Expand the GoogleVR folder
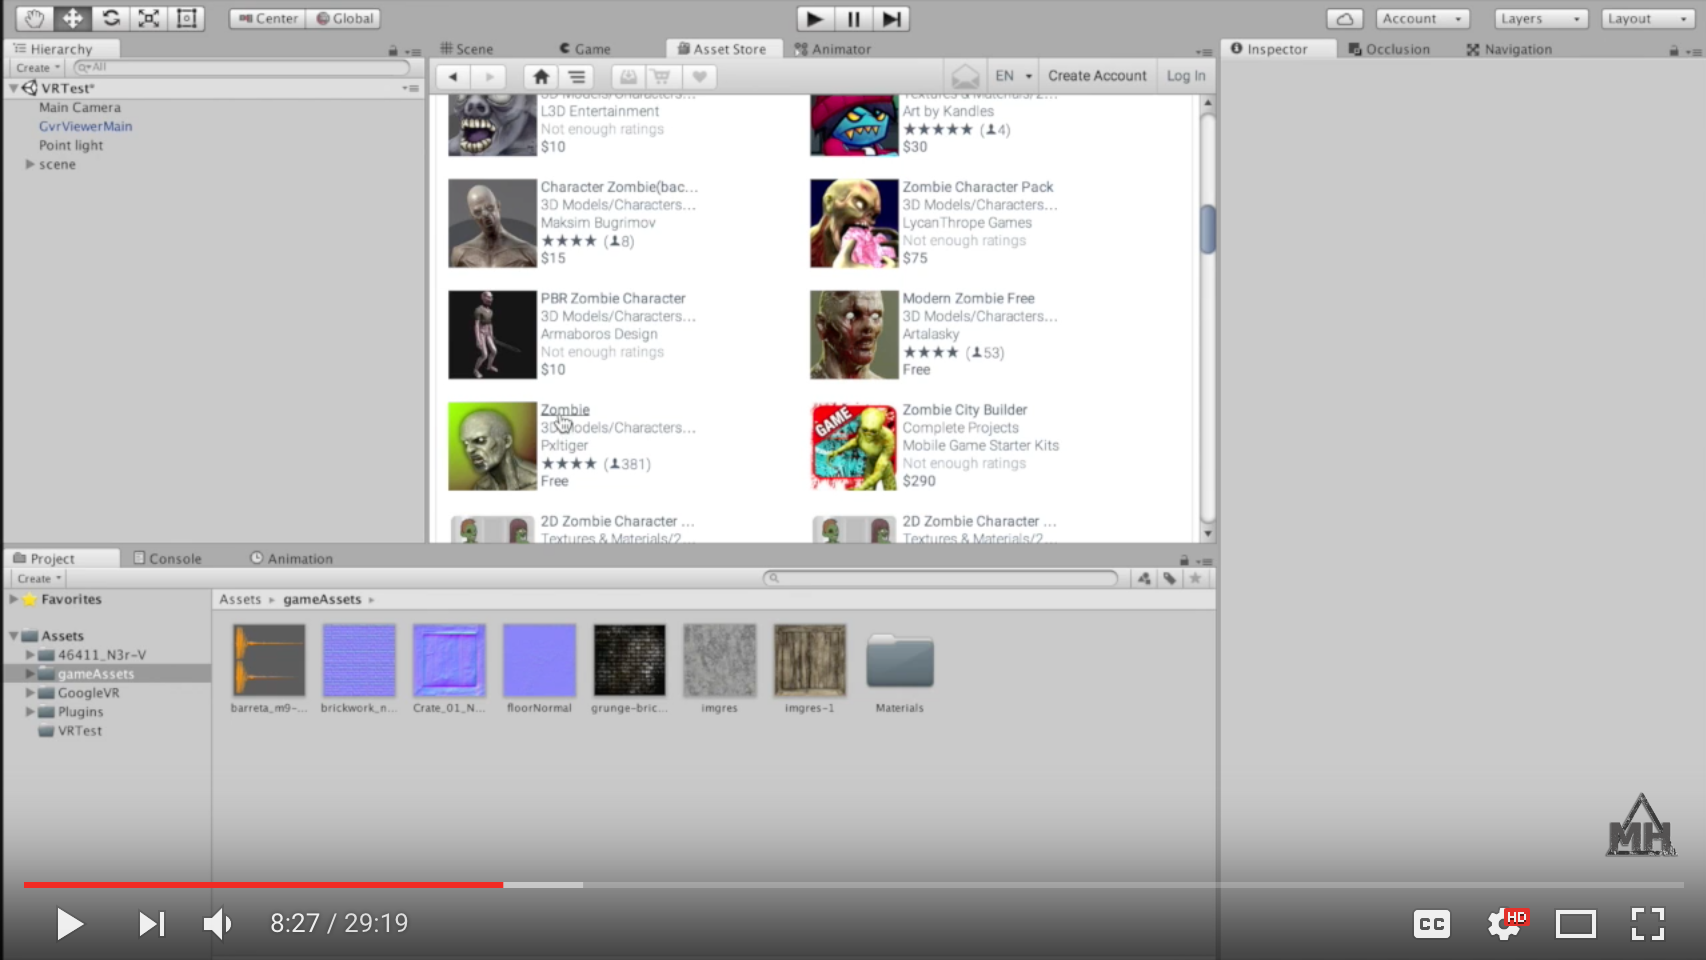 (x=30, y=693)
